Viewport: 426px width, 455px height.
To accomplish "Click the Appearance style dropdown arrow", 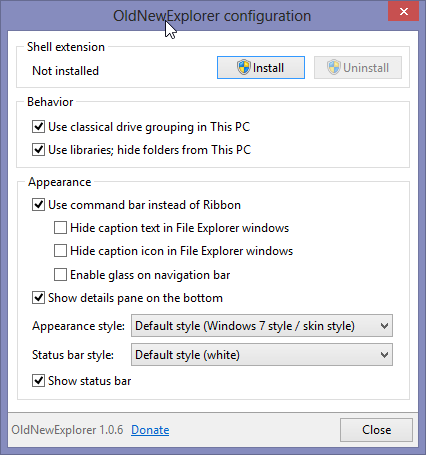I will point(384,326).
